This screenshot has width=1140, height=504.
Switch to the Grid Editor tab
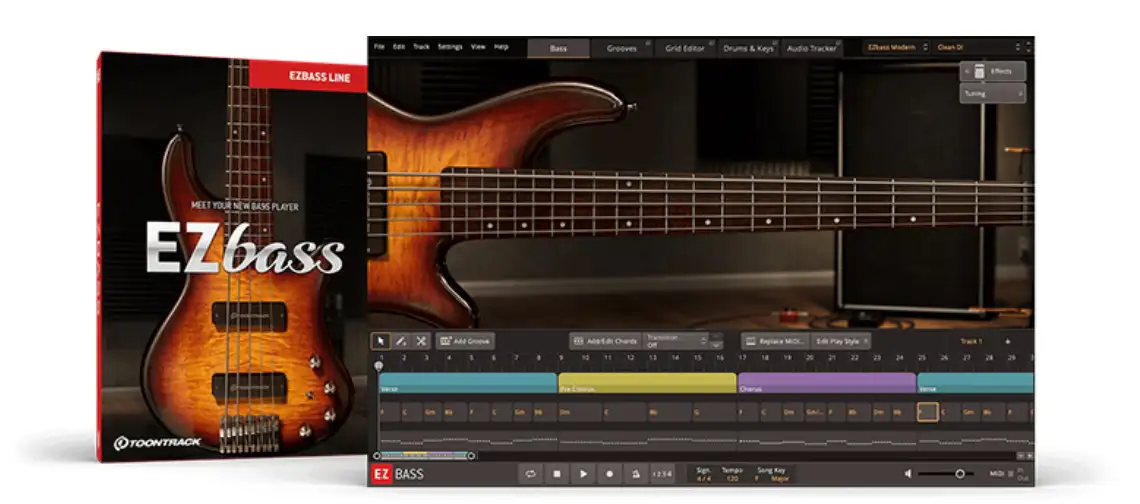pos(685,48)
